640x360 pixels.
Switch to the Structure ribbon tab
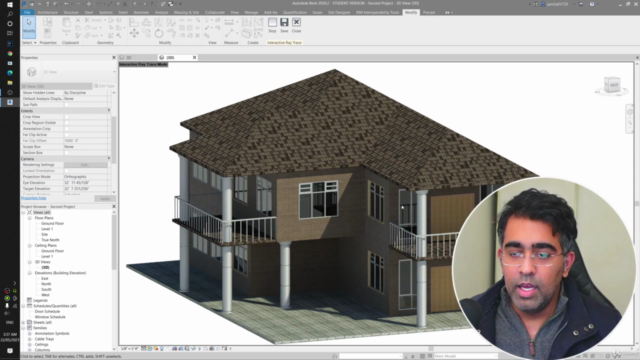(71, 12)
